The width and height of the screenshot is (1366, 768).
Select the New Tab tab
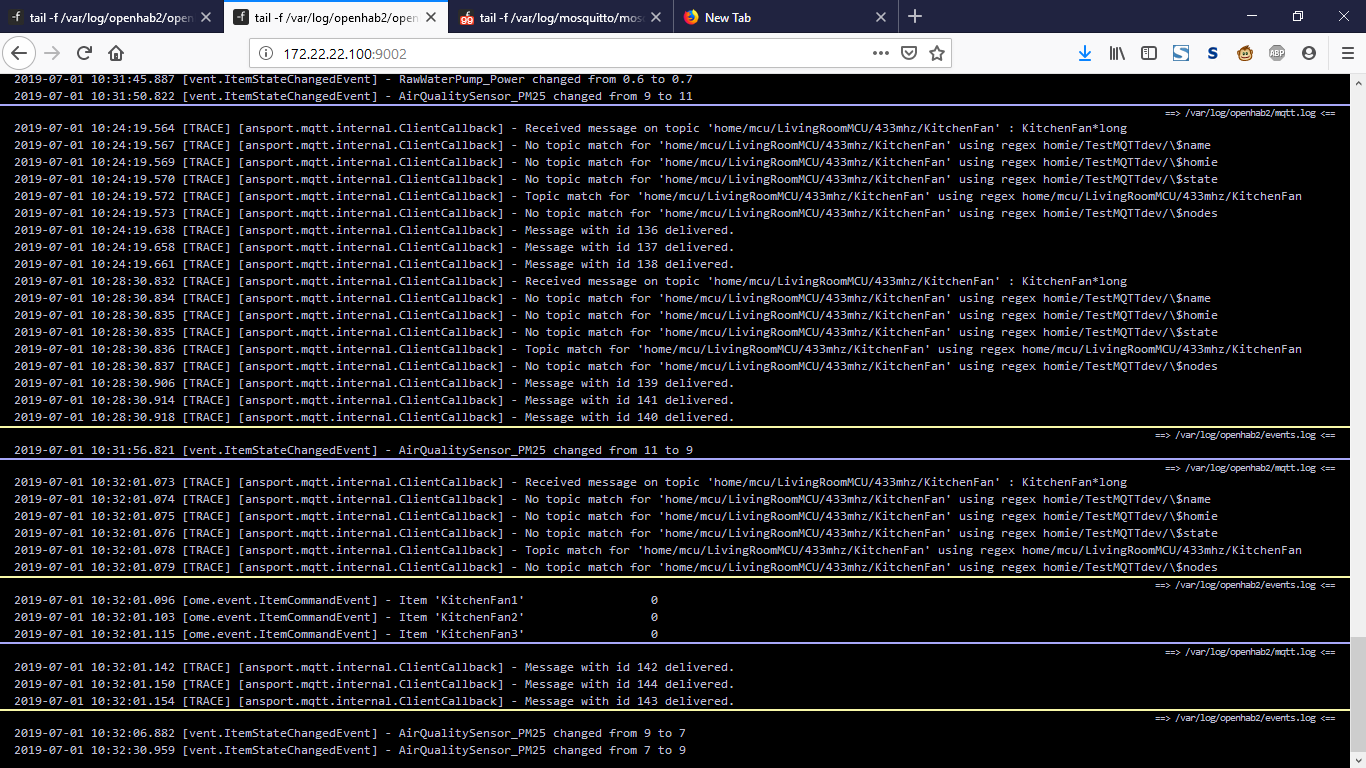tap(770, 17)
